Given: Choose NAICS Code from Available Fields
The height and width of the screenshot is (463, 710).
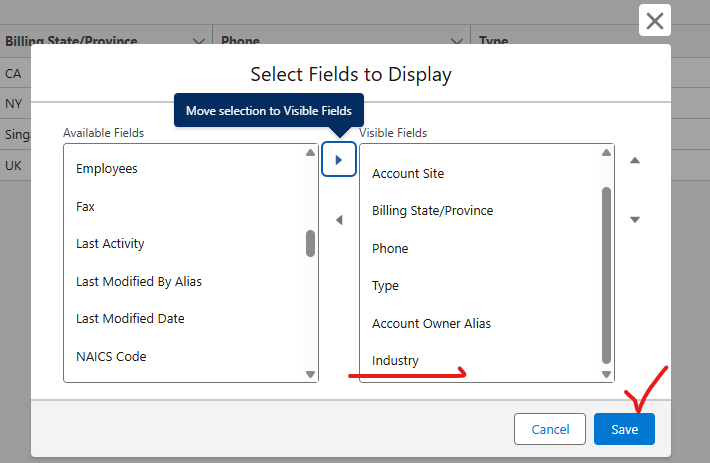Looking at the screenshot, I should click(111, 356).
